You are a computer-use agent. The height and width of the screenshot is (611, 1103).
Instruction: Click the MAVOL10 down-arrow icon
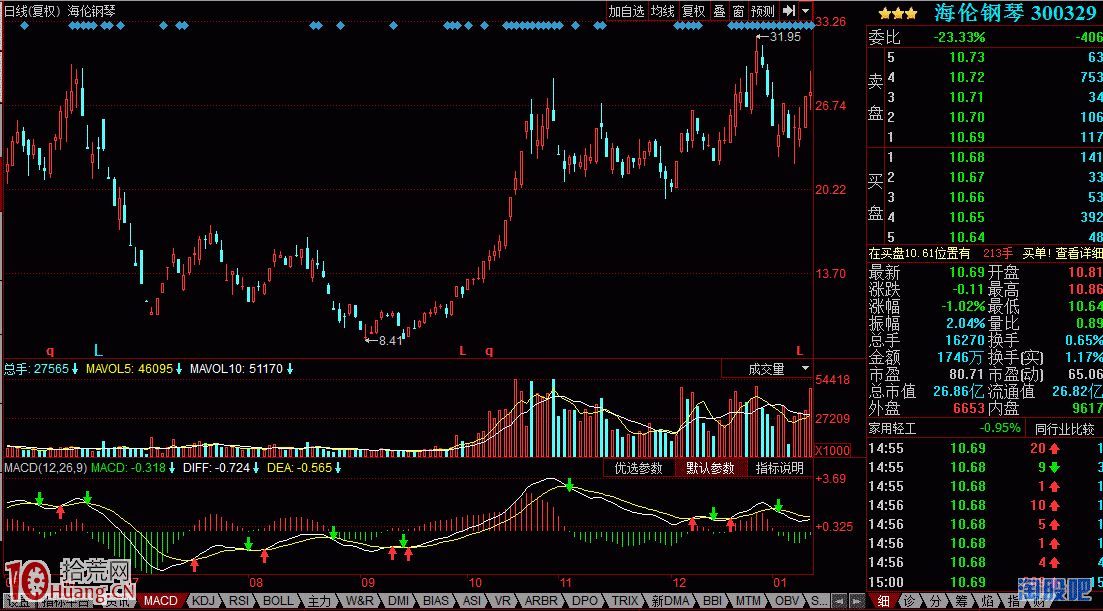pos(289,369)
